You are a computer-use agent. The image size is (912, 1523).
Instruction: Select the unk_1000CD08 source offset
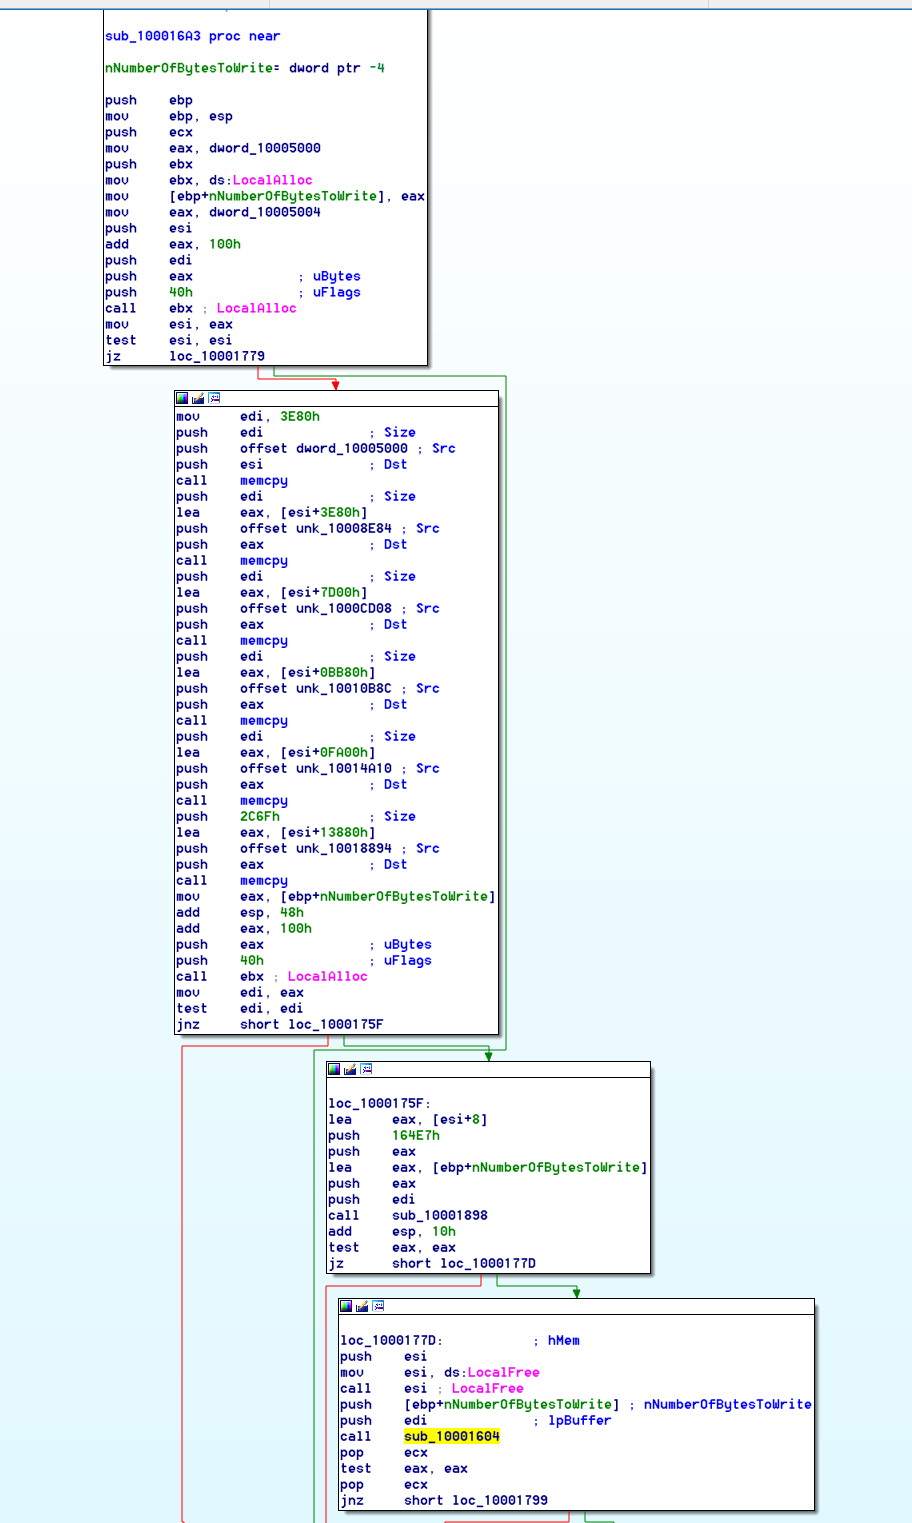pos(343,608)
